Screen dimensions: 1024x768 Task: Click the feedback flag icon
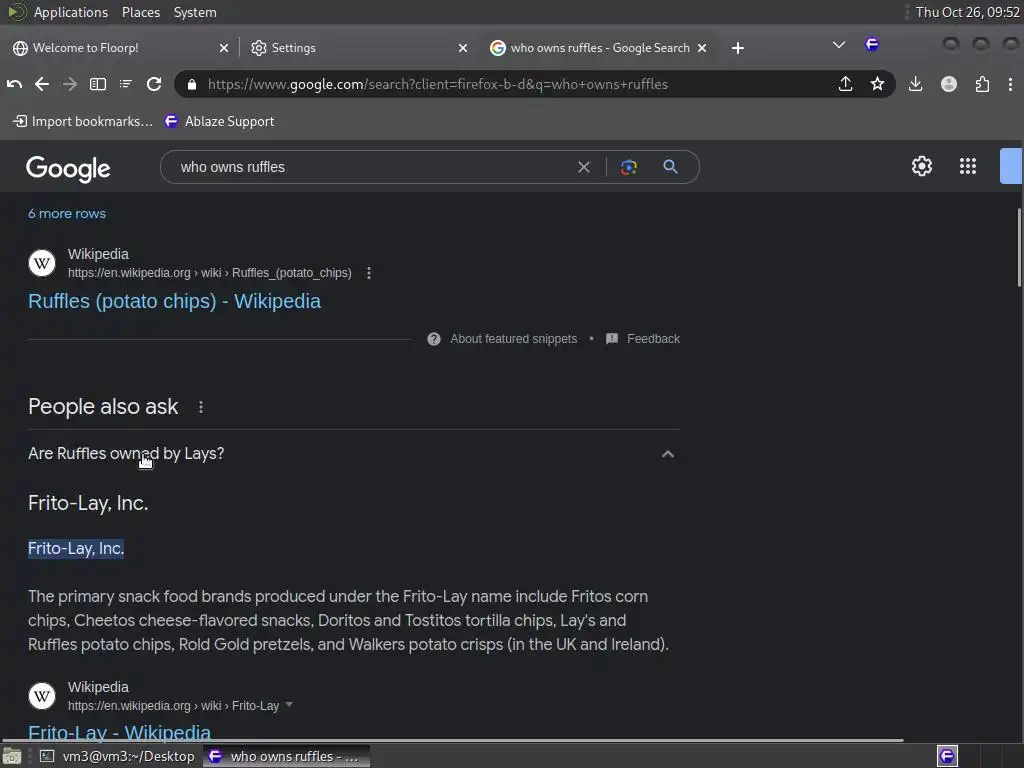click(x=611, y=338)
